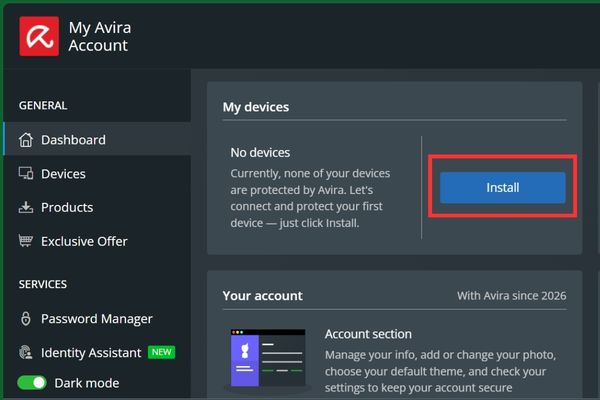Click the My Avira Account title

point(99,36)
